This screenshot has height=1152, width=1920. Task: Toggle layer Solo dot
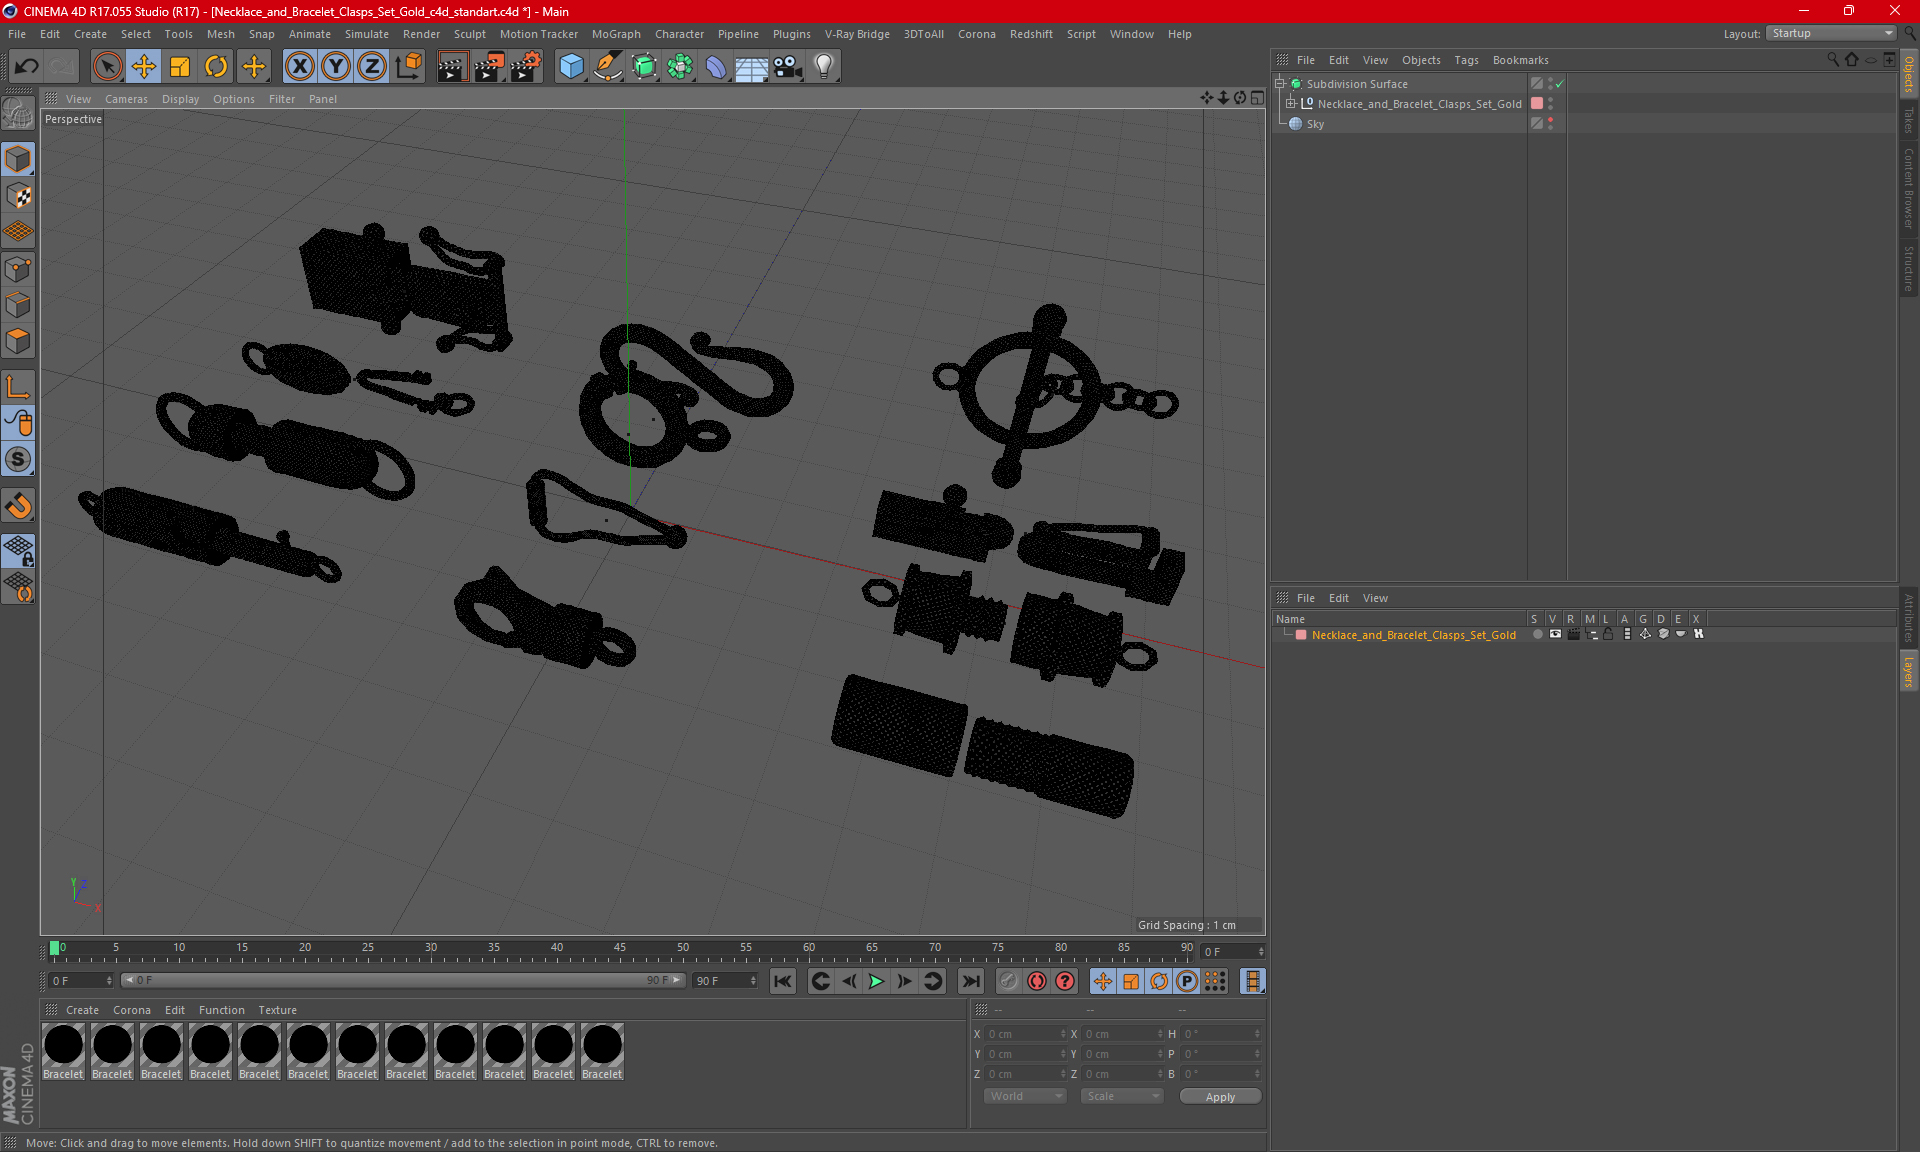[1537, 635]
